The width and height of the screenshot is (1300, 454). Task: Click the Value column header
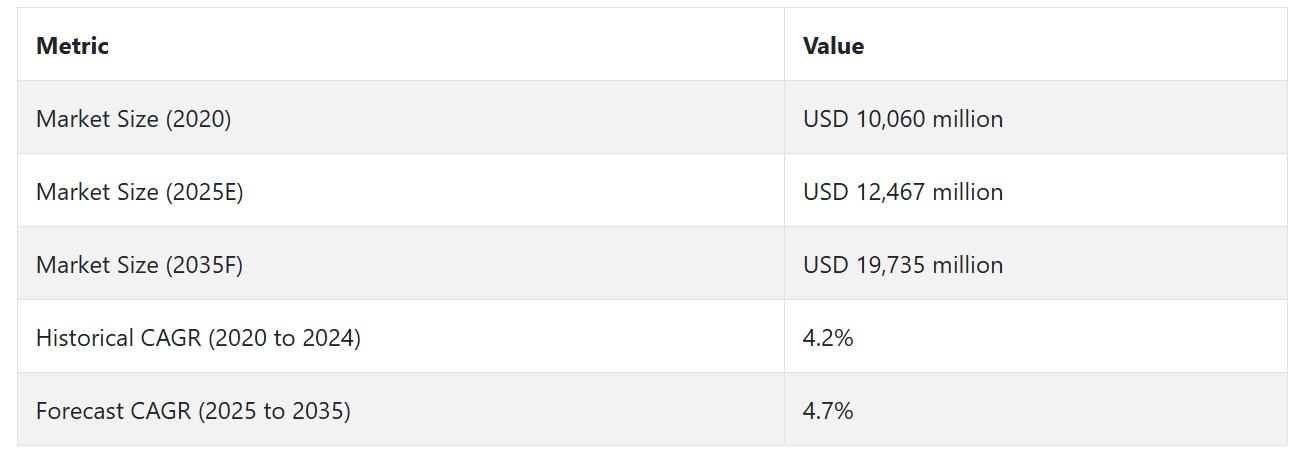pyautogui.click(x=1035, y=45)
